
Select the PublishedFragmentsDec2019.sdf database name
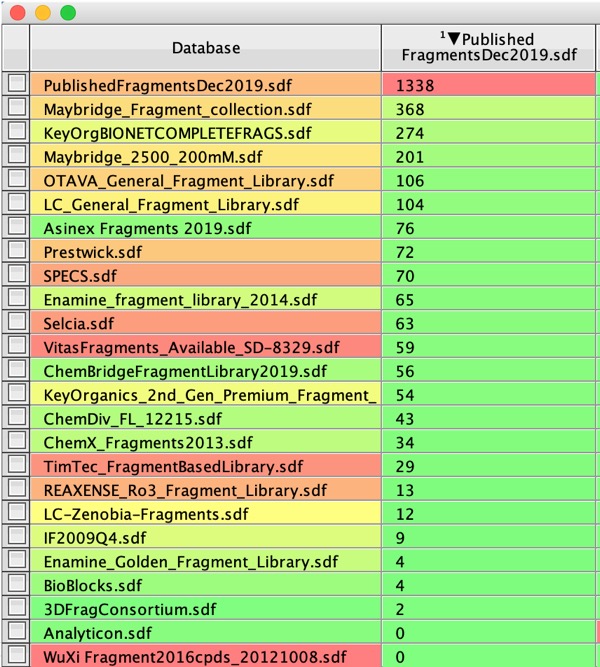(168, 86)
